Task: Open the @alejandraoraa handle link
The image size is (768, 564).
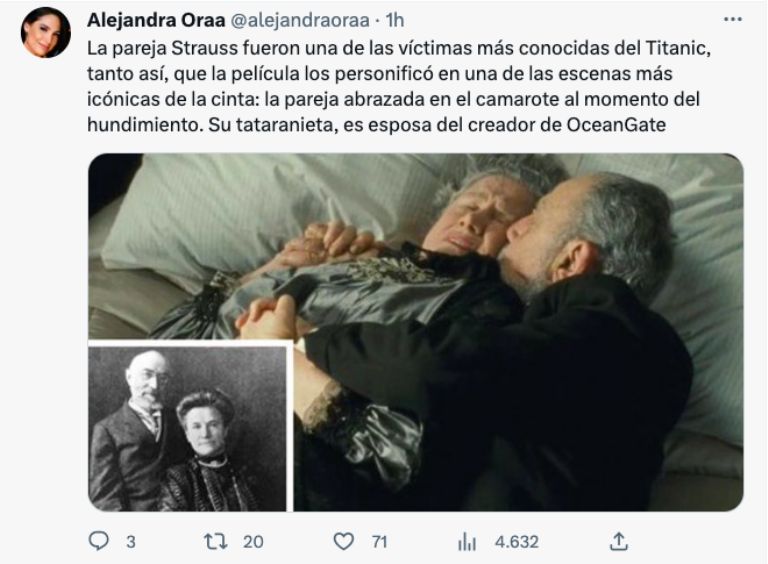Action: (x=300, y=20)
